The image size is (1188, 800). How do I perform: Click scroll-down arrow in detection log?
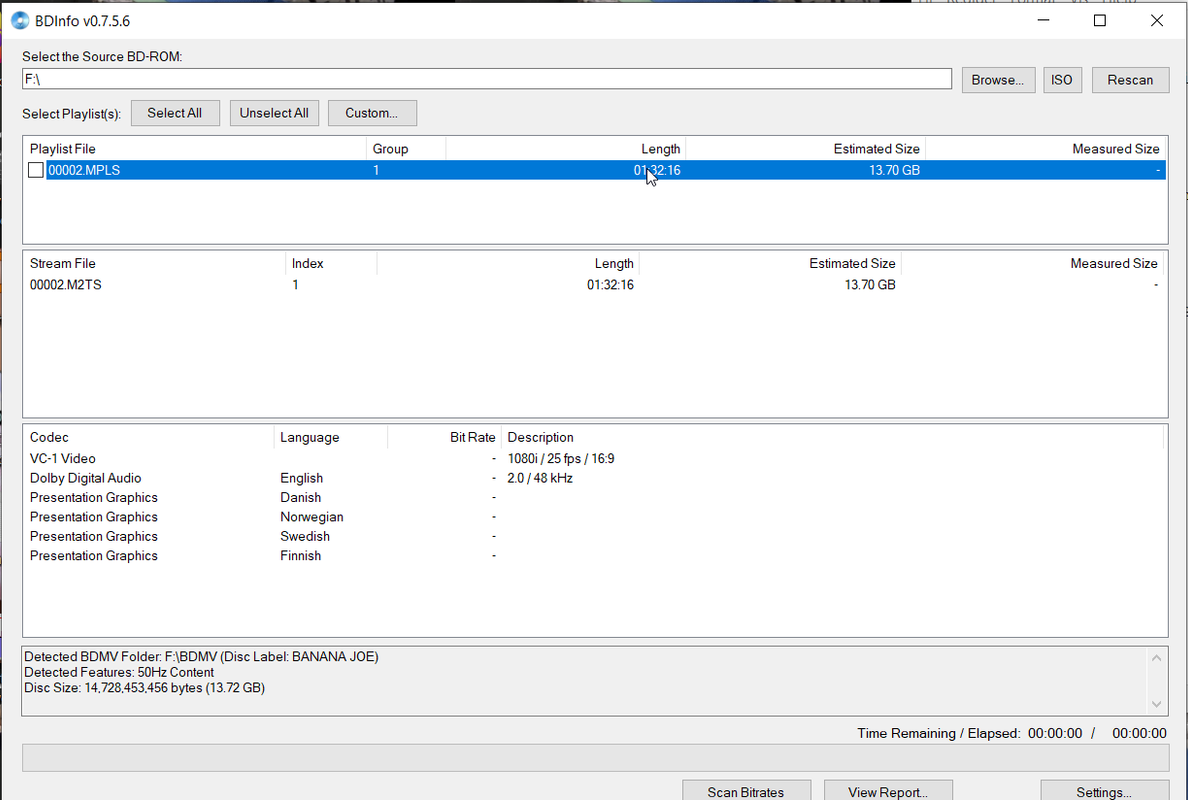1156,705
